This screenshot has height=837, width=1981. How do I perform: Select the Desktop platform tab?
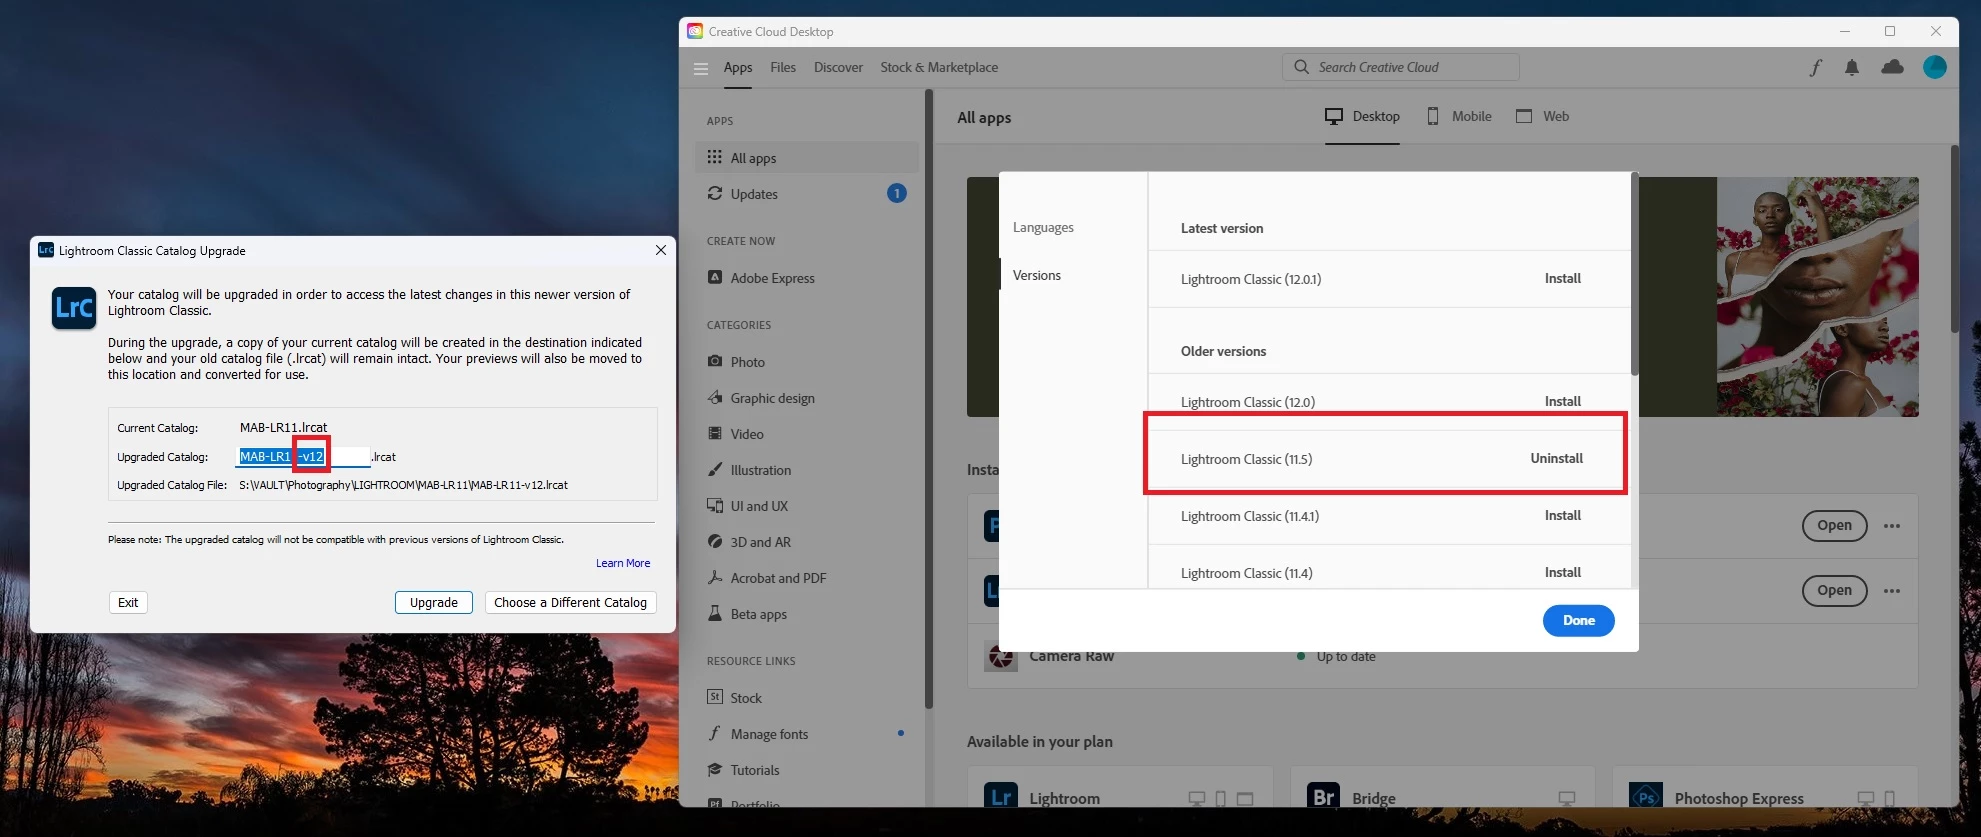[1362, 116]
